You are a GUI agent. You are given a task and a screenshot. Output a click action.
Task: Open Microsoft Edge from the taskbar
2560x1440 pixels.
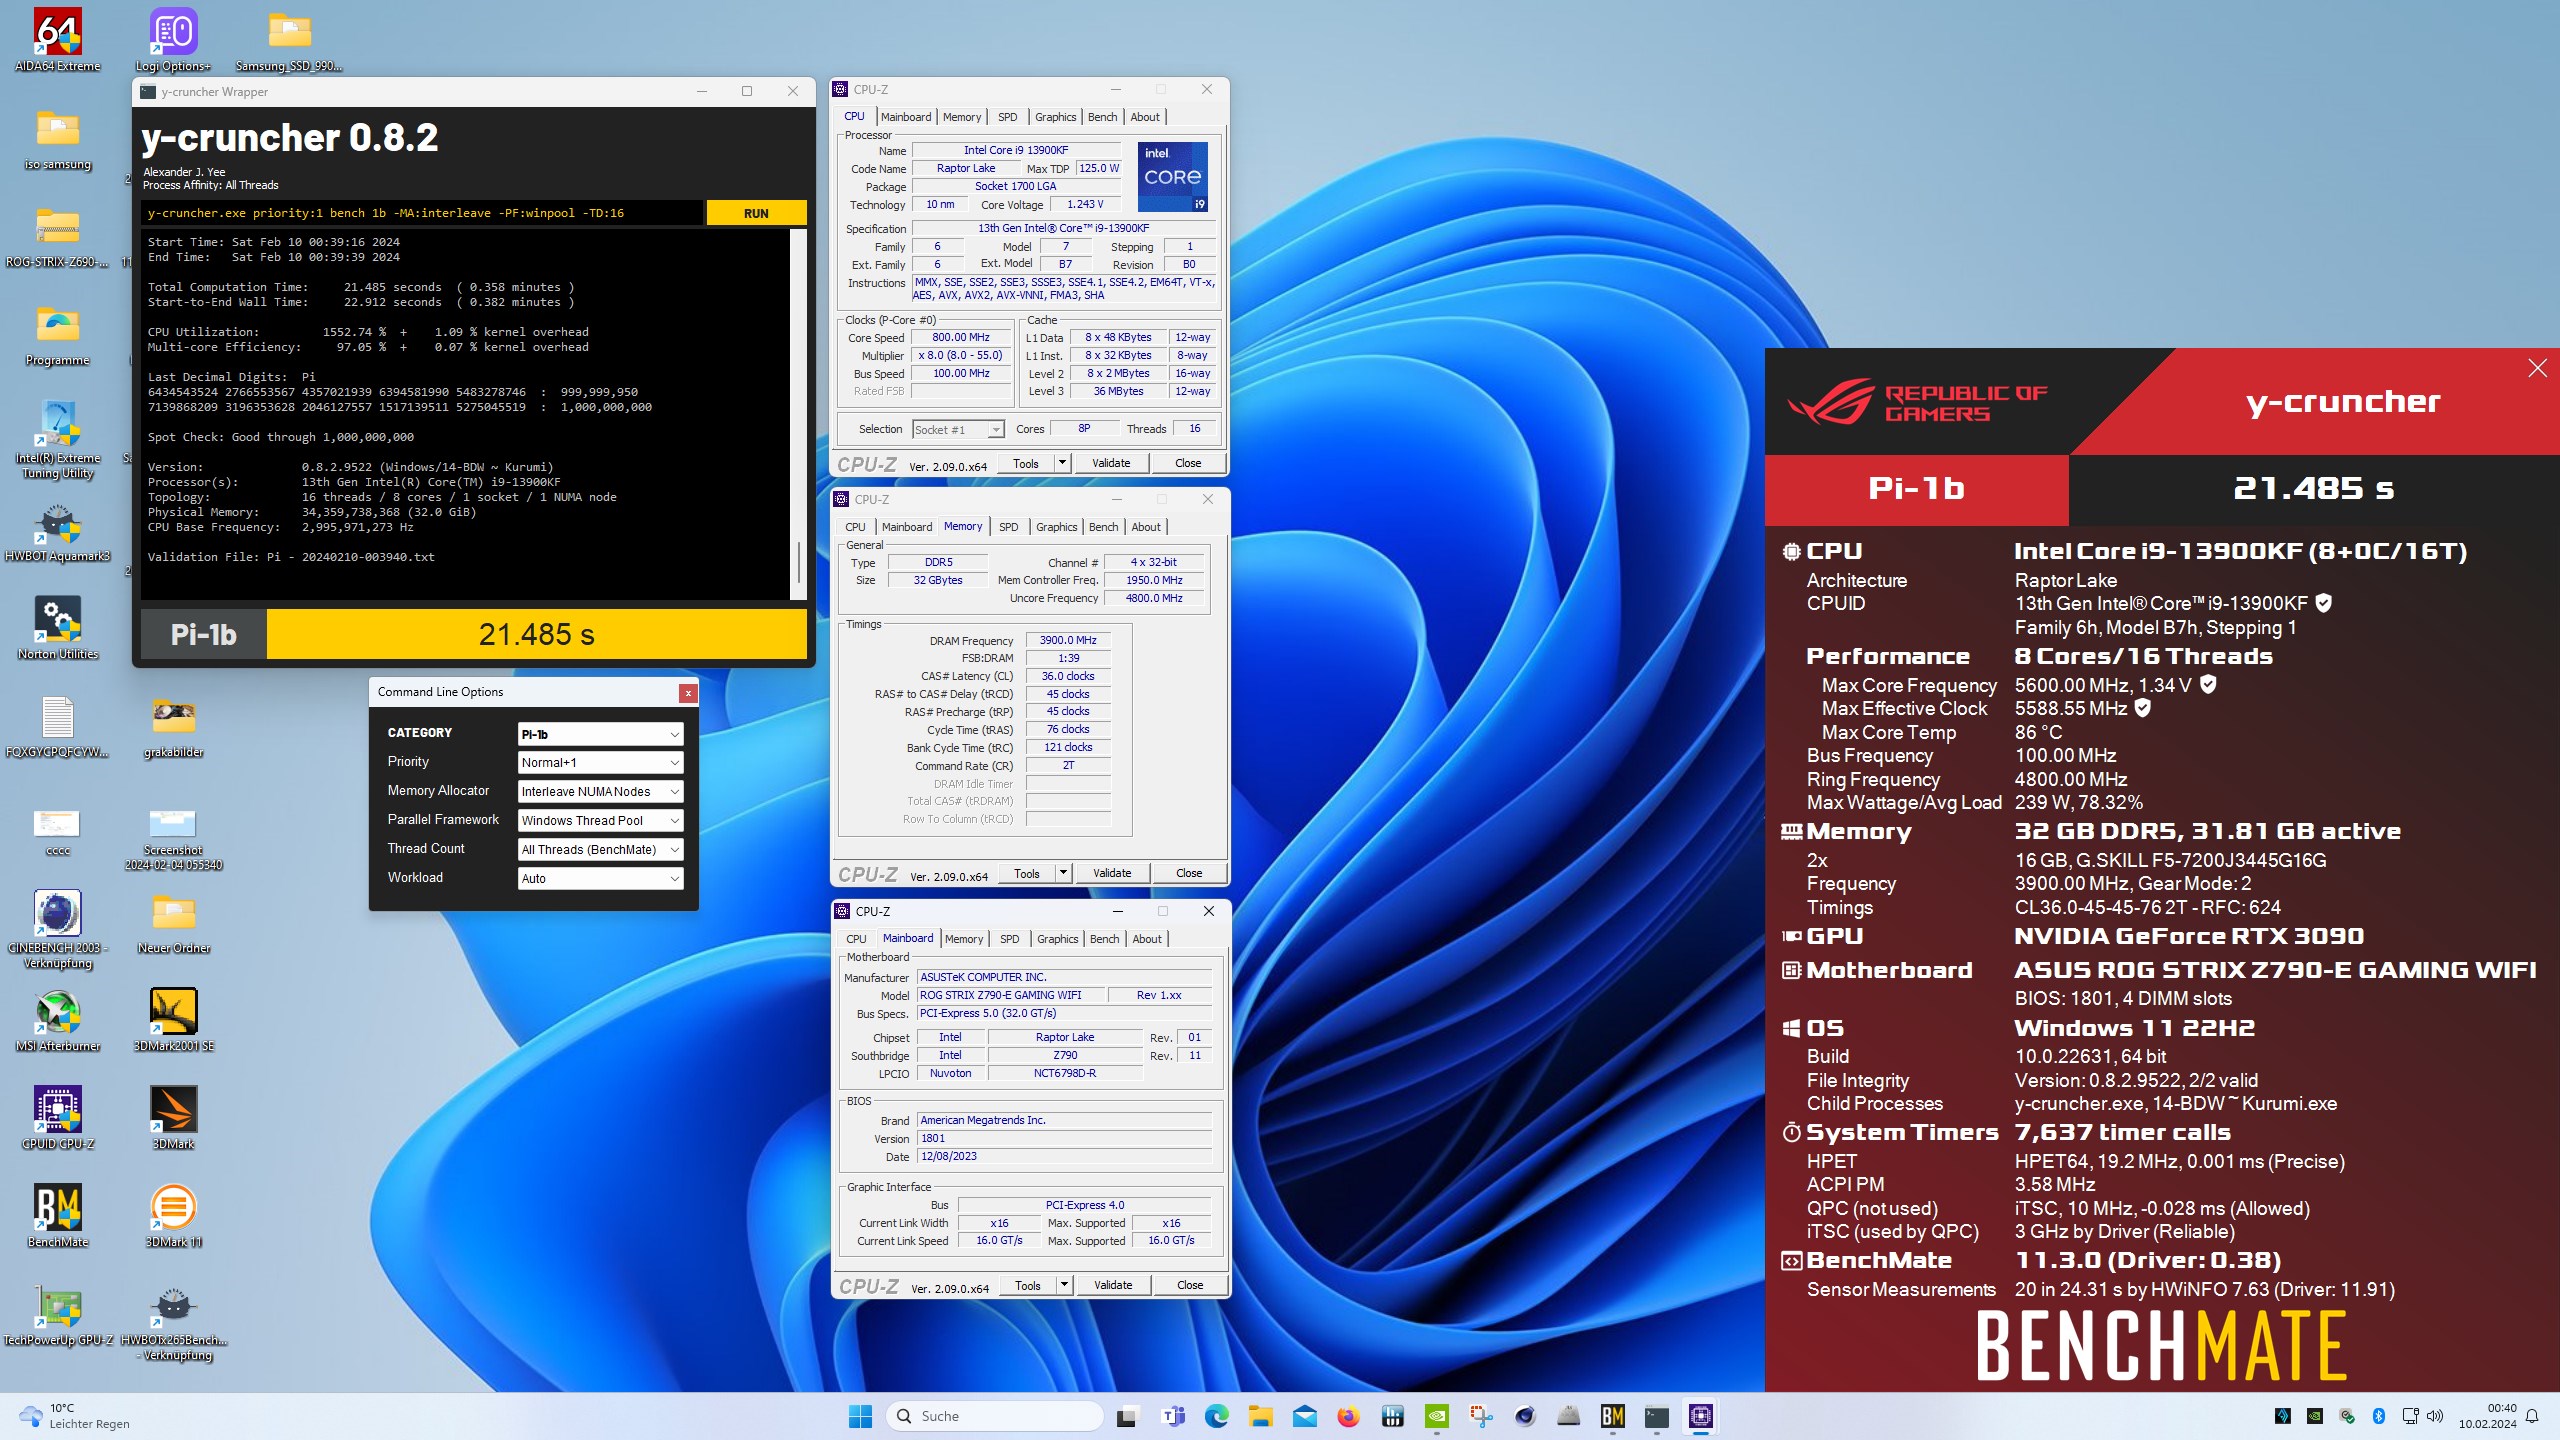(x=1216, y=1416)
